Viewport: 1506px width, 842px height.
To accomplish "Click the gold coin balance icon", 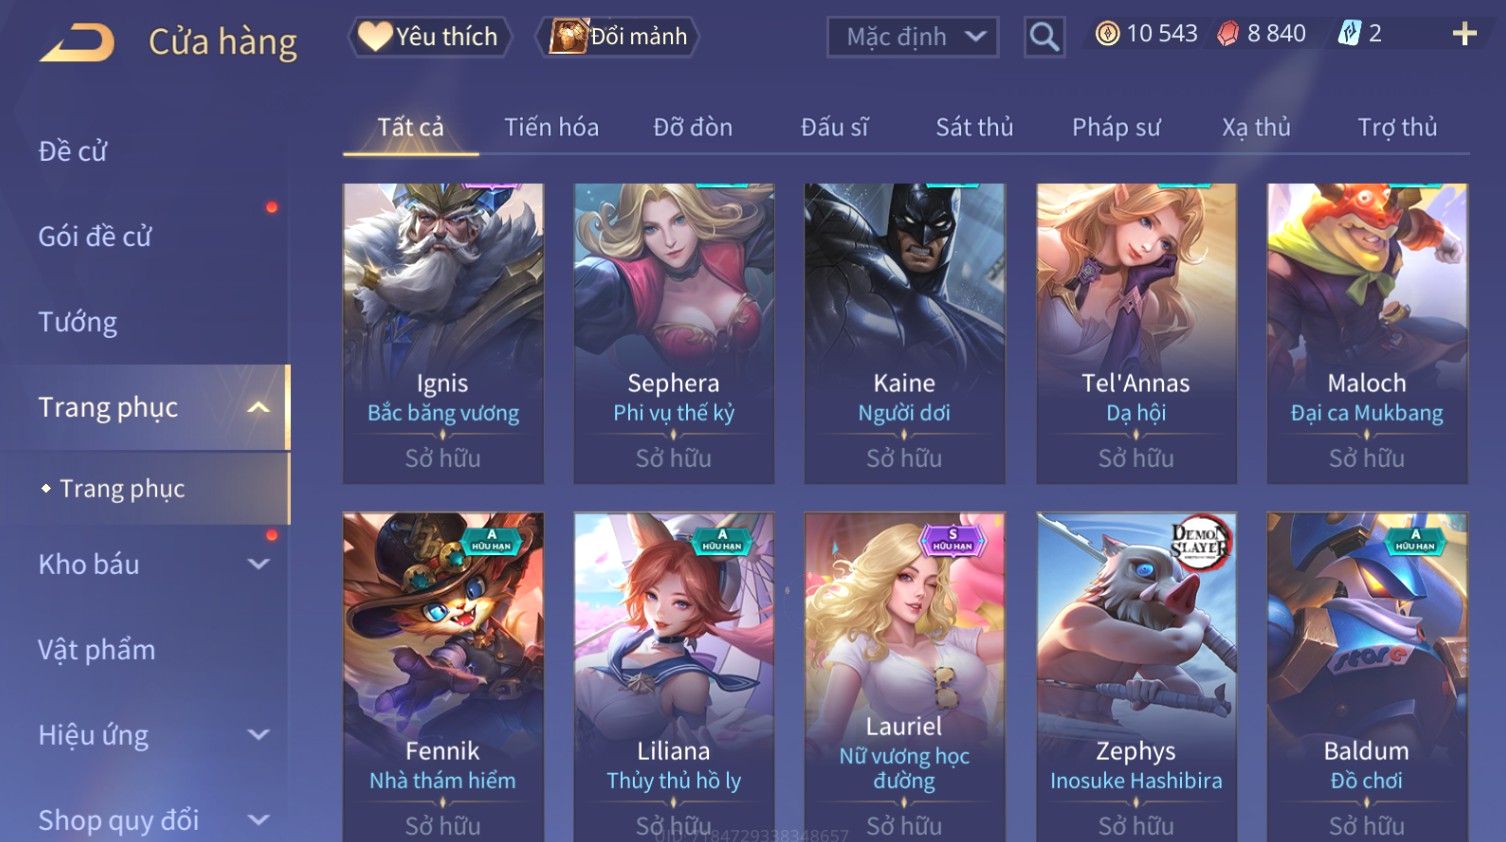I will (x=1107, y=34).
